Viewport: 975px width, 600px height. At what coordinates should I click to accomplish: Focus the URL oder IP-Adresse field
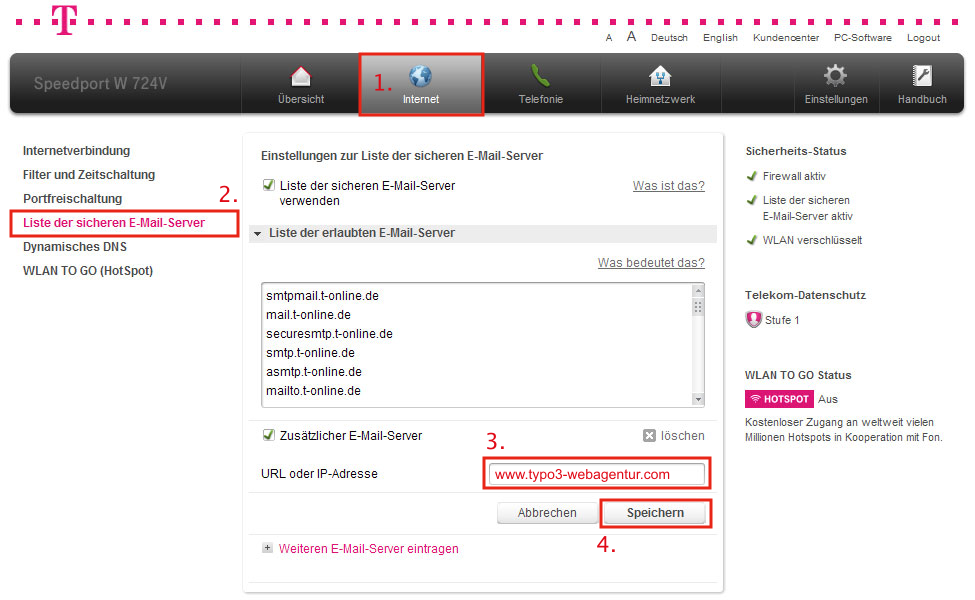(x=597, y=474)
